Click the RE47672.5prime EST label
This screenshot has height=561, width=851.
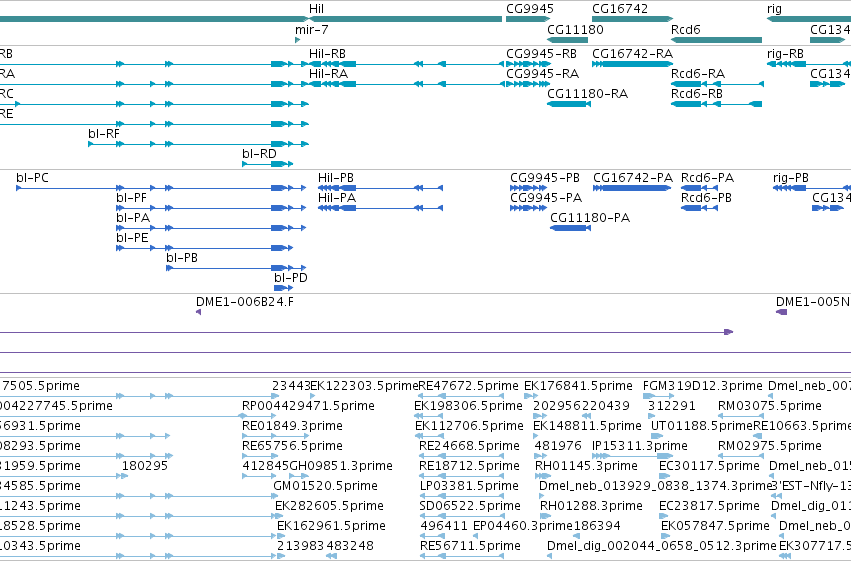(x=468, y=386)
